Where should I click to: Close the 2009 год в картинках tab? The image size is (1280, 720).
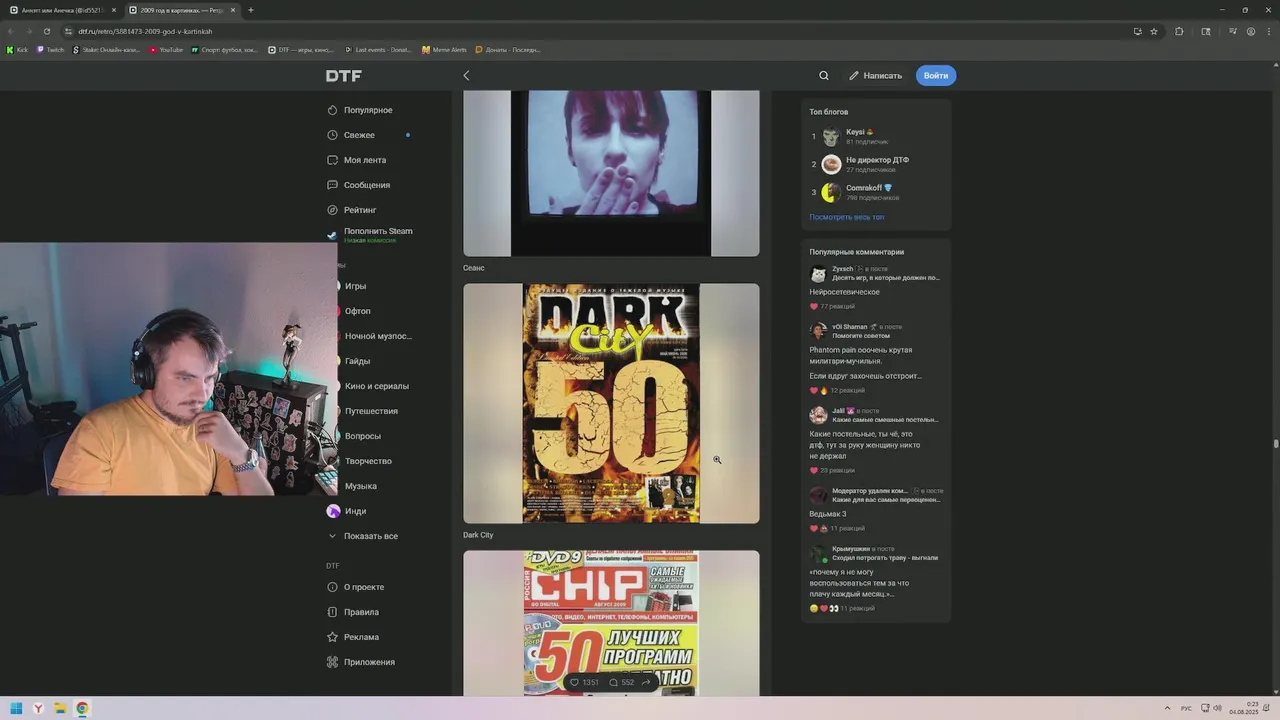point(233,10)
